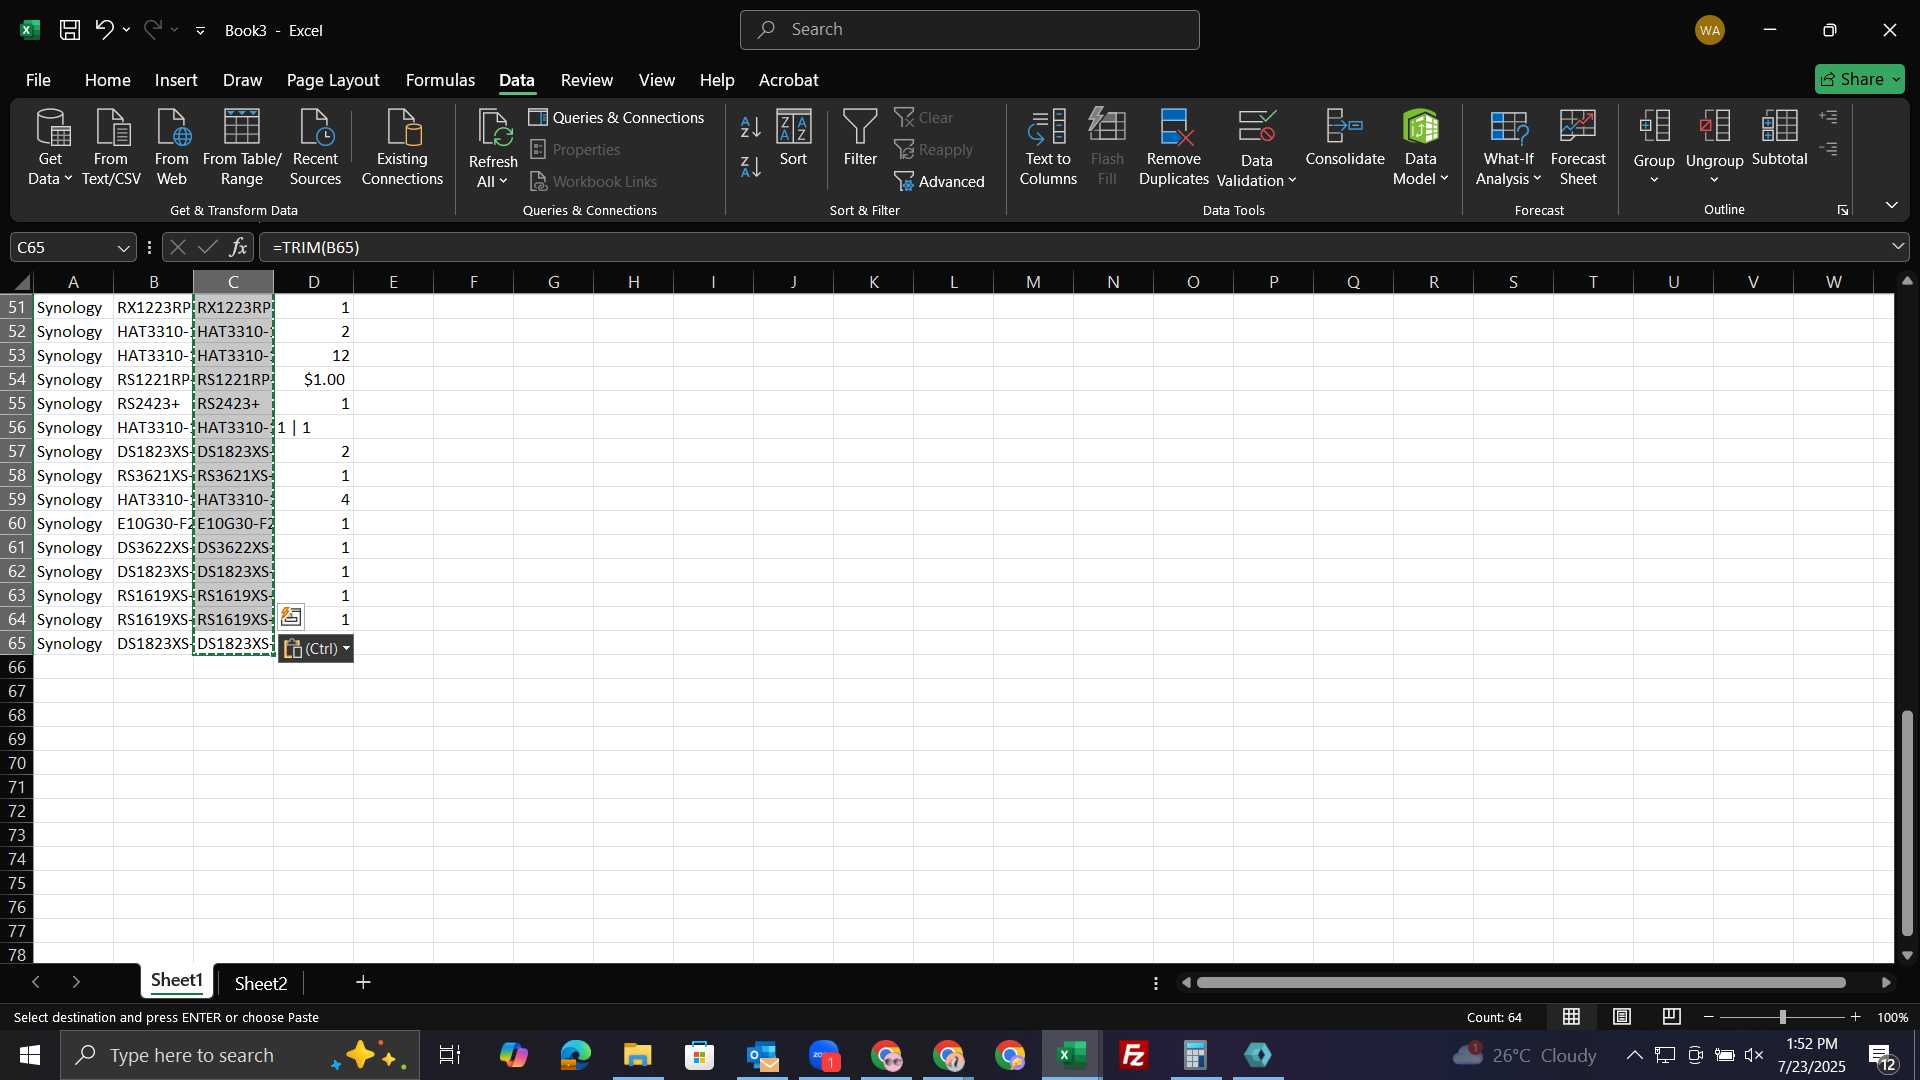Viewport: 1920px width, 1080px height.
Task: Expand What-If Analysis menu
Action: tap(1508, 148)
